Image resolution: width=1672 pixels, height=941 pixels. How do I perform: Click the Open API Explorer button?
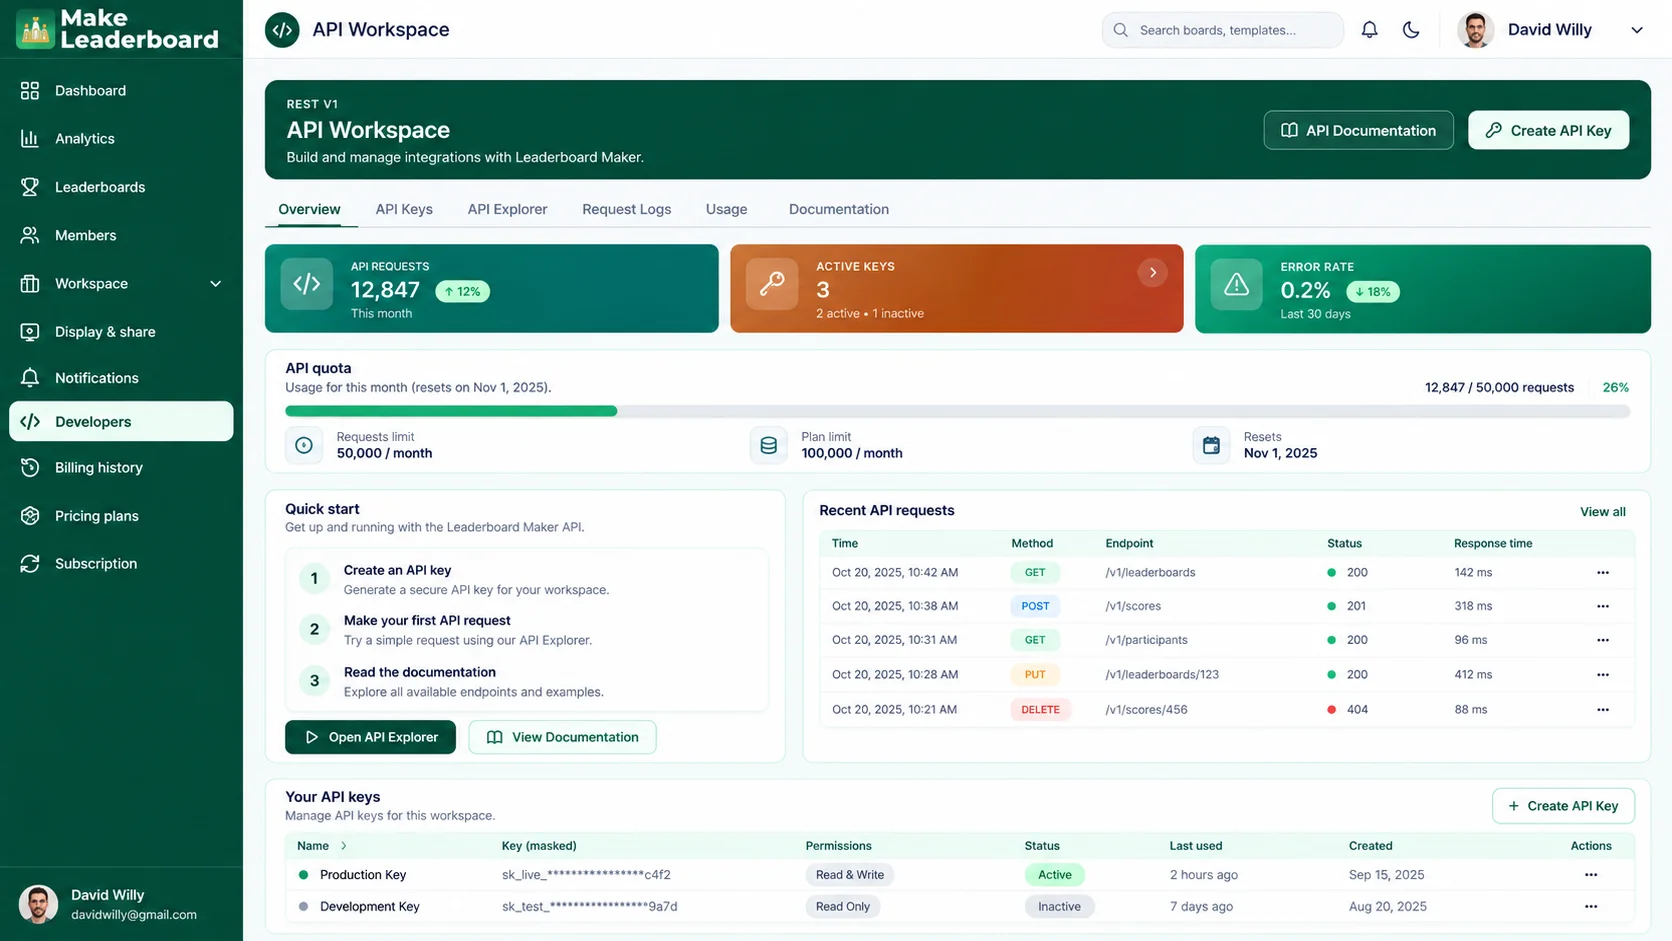pyautogui.click(x=370, y=737)
